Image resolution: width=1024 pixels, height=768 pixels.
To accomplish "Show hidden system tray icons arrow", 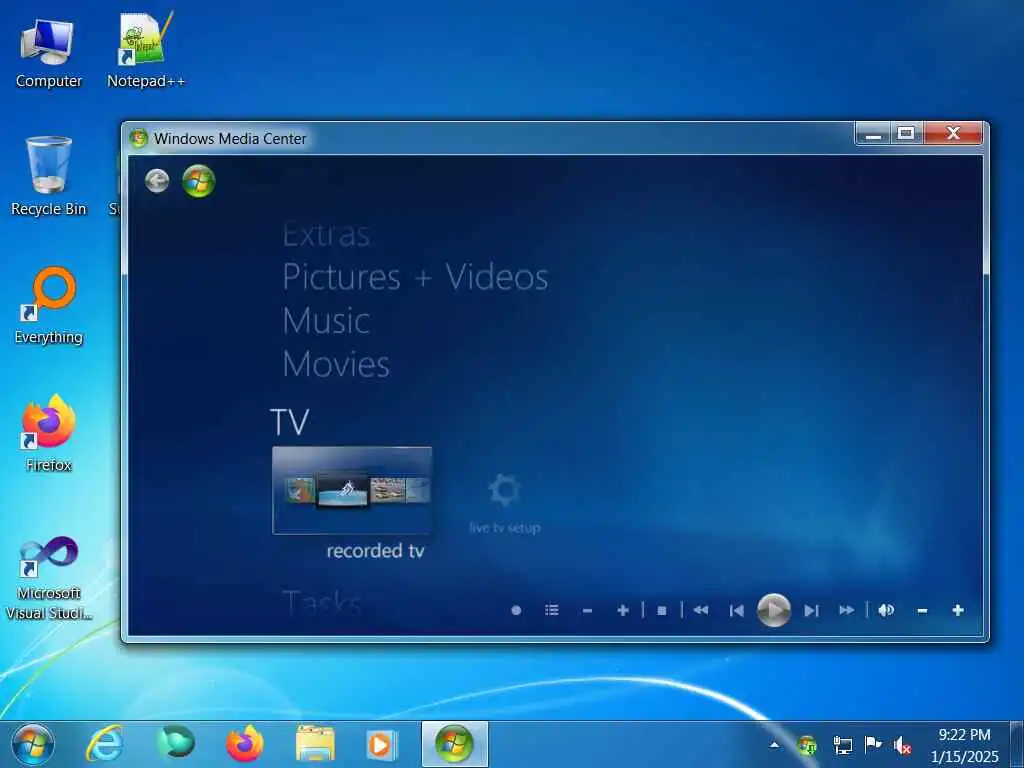I will (x=774, y=744).
